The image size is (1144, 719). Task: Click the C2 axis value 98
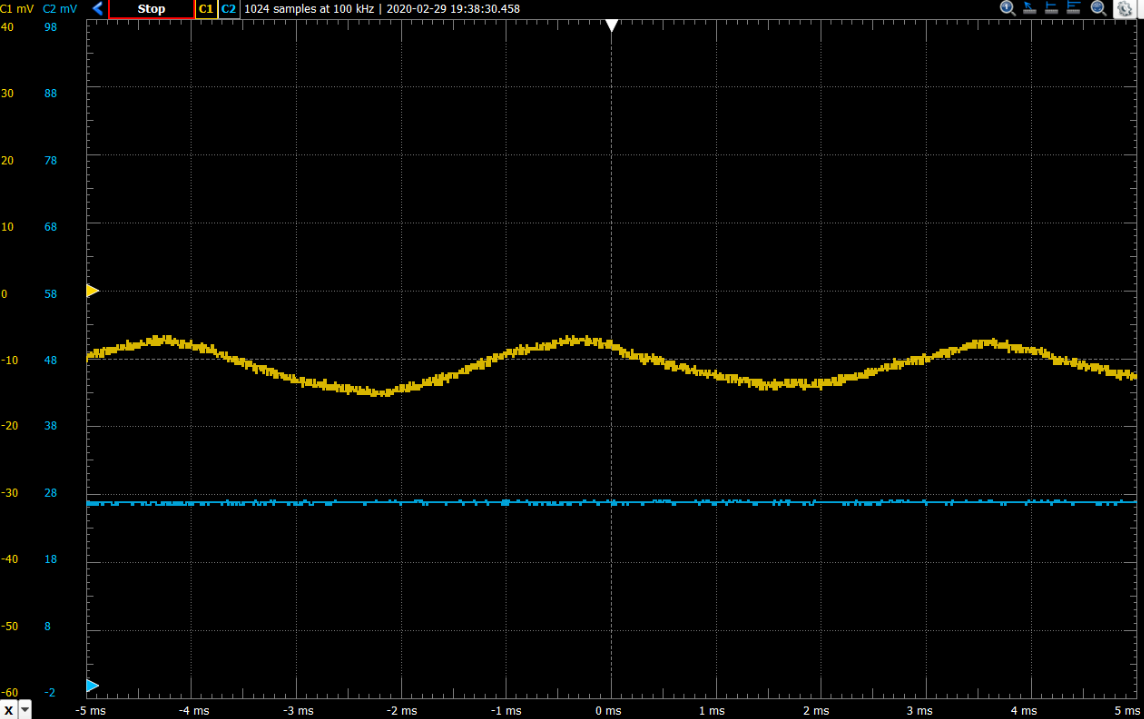[x=50, y=27]
